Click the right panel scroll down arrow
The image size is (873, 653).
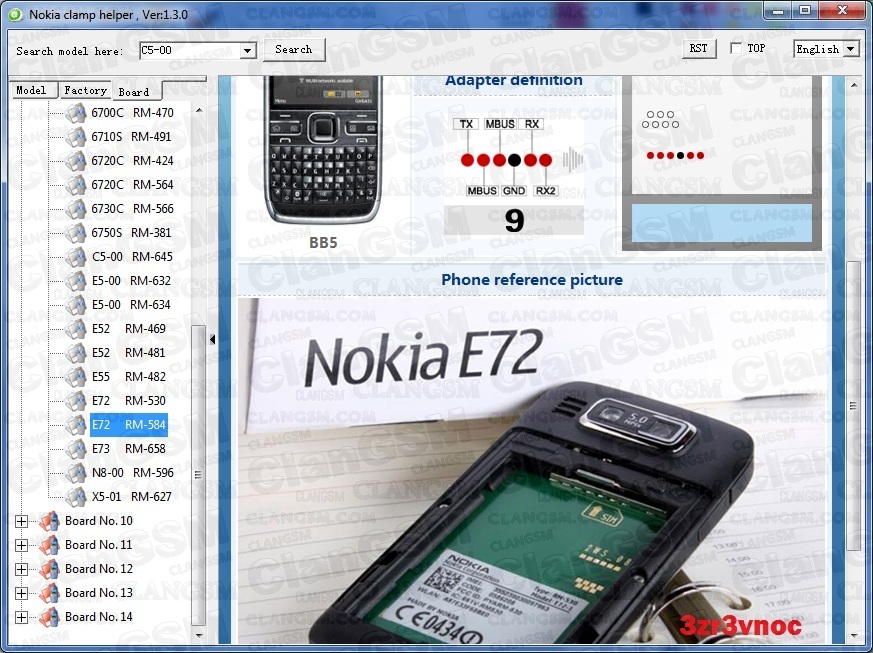point(854,635)
